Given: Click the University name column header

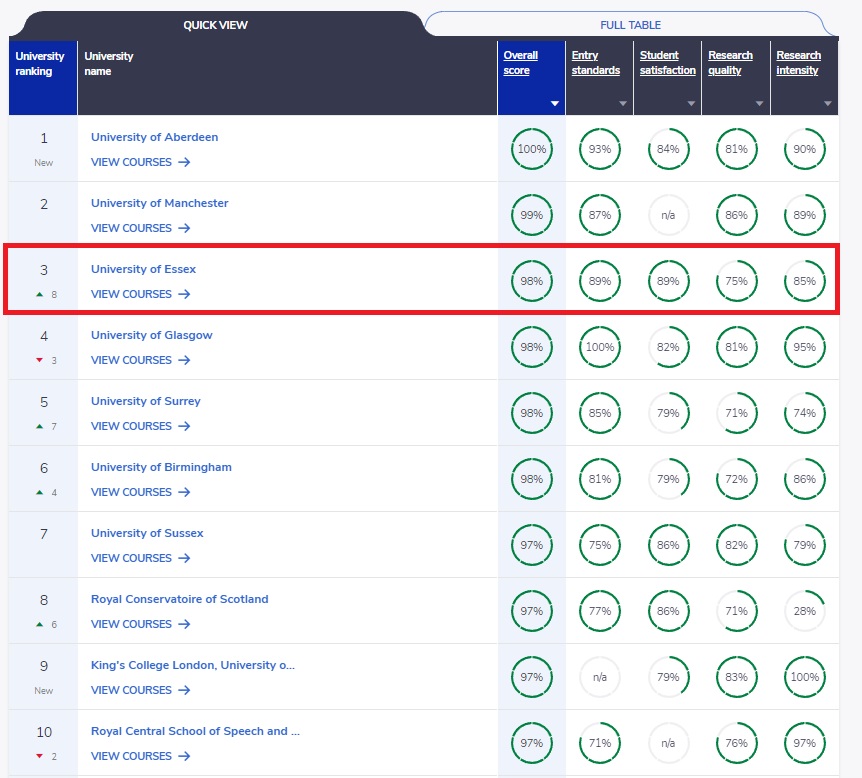Looking at the screenshot, I should coord(109,63).
